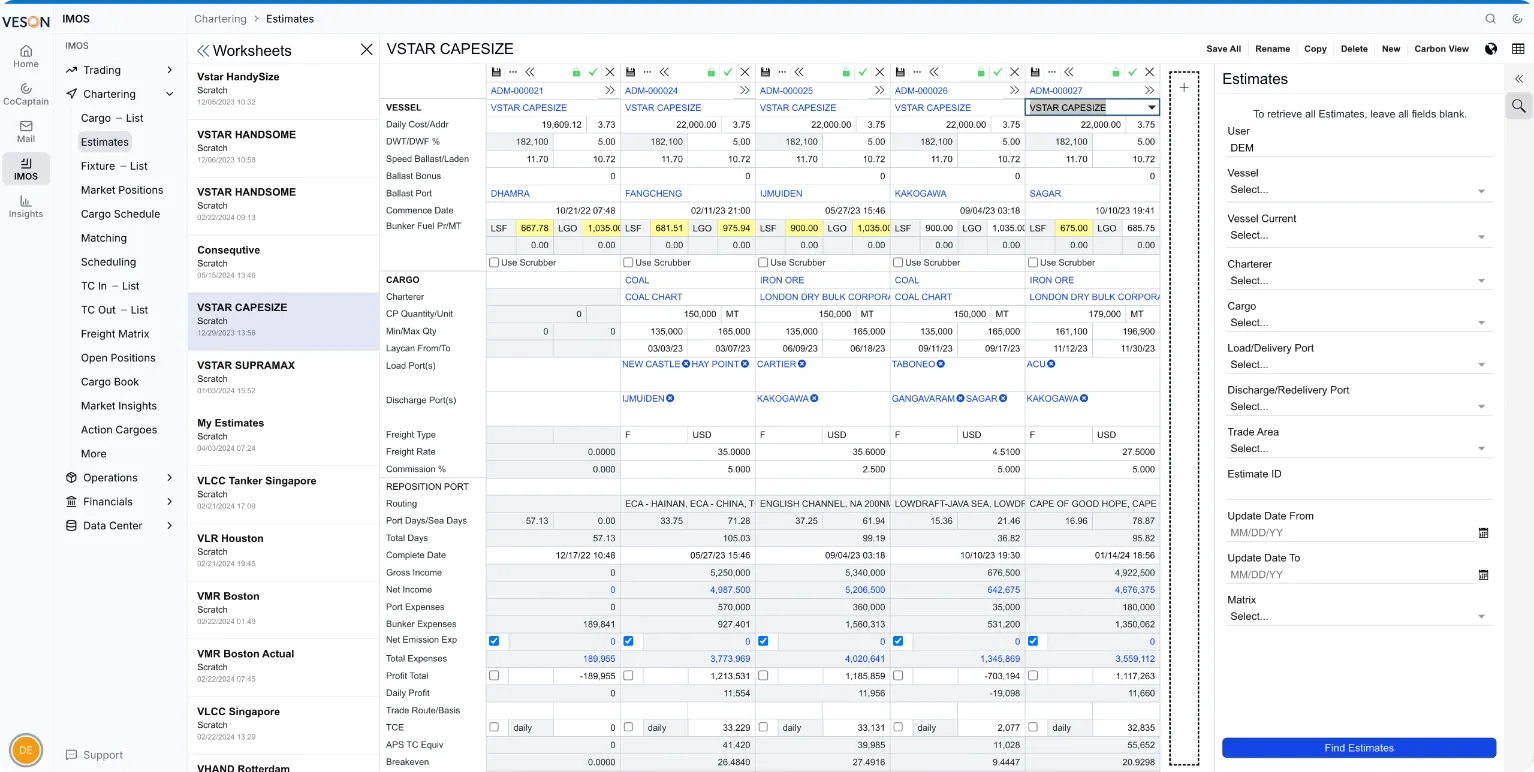Remove NEW CASTLE load port chip
This screenshot has height=772, width=1534.
[x=686, y=364]
